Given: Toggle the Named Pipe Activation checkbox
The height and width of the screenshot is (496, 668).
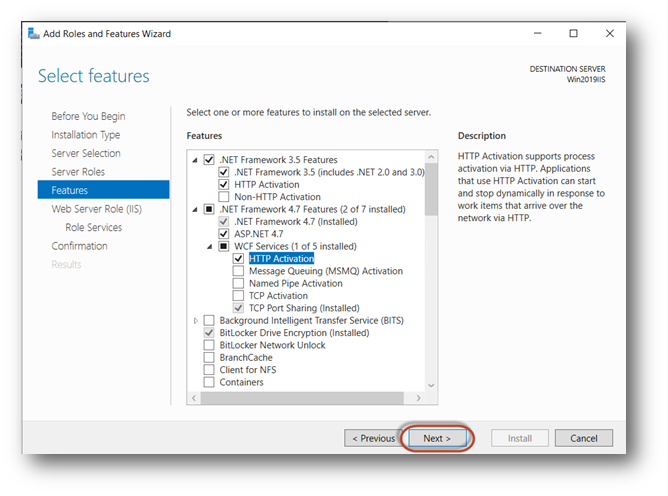Looking at the screenshot, I should 238,283.
